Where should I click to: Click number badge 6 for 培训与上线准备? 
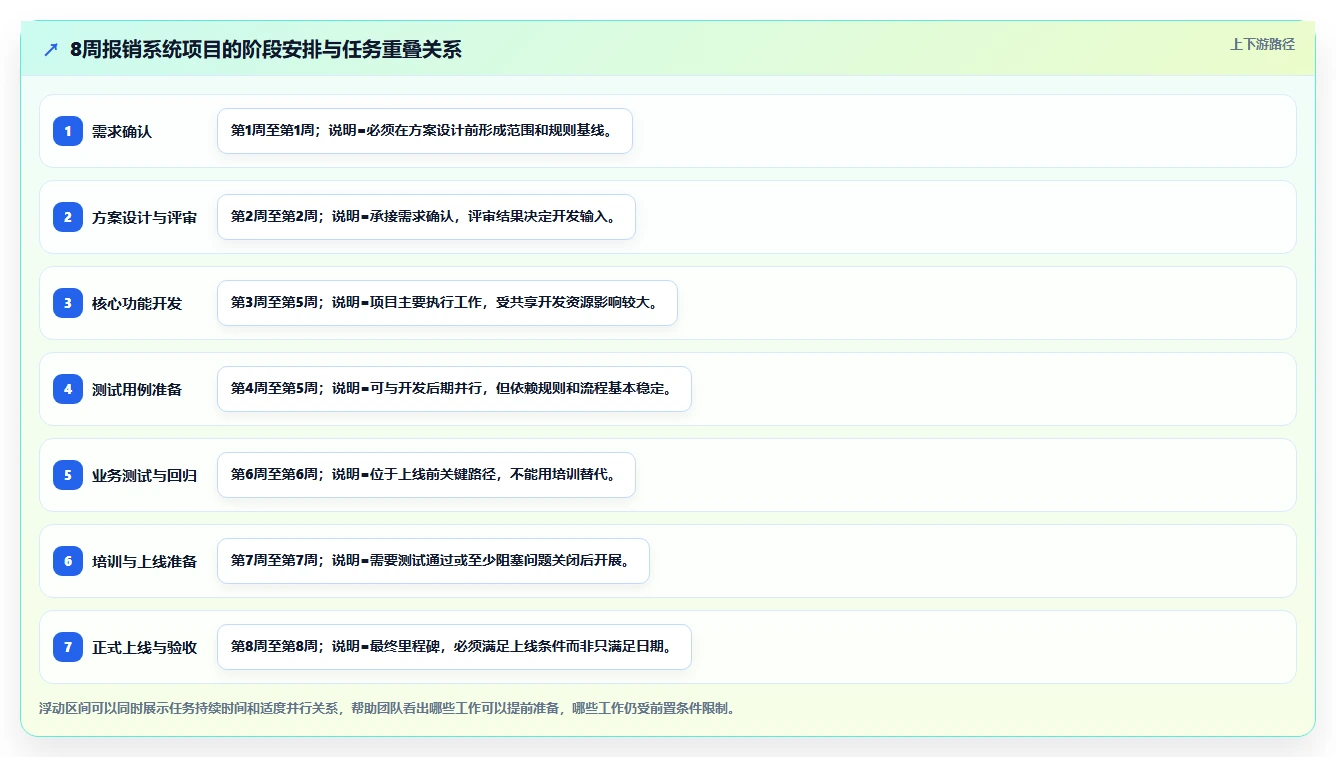click(68, 561)
